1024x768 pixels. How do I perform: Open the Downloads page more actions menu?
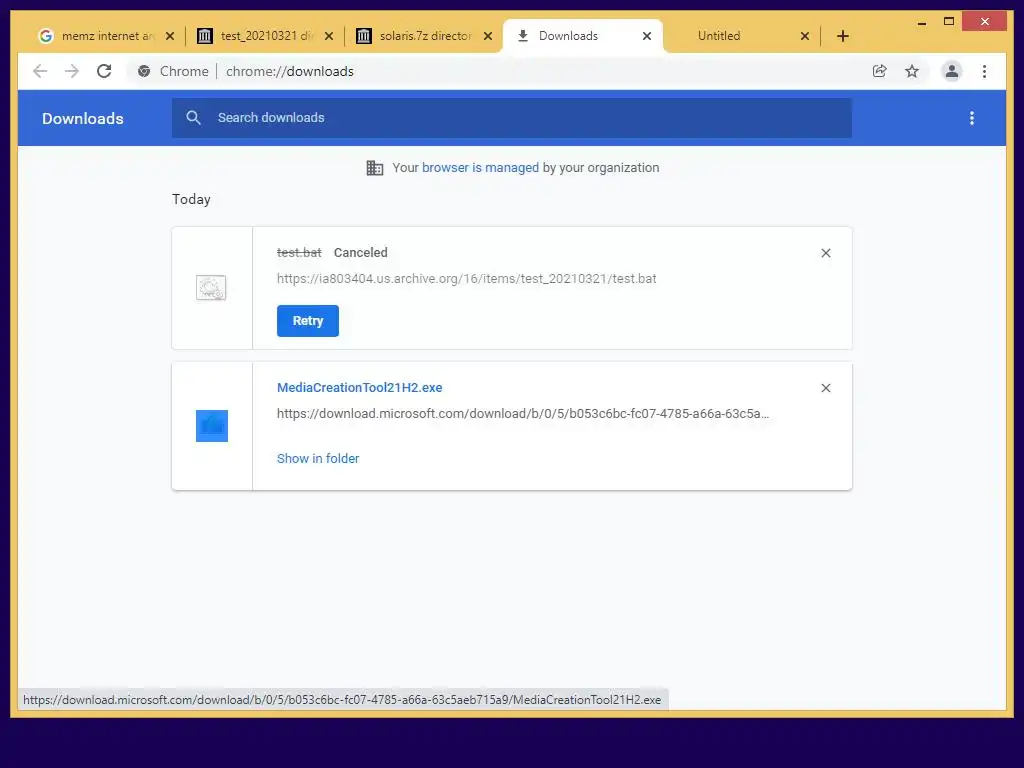(972, 118)
